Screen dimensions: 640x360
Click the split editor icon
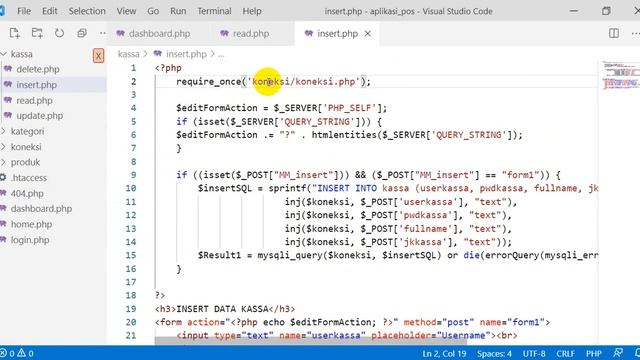point(613,33)
